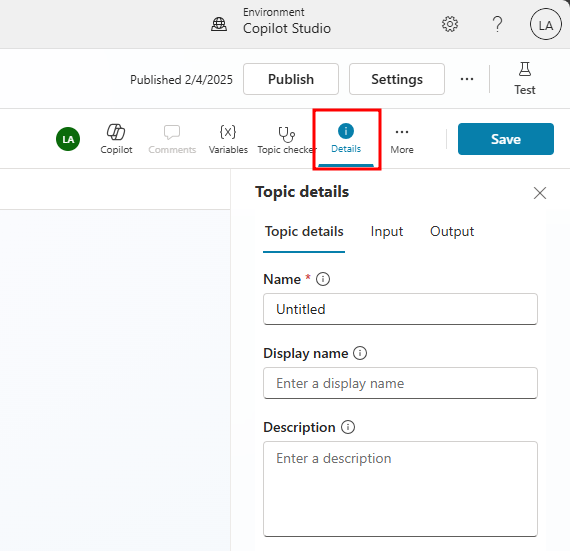
Task: Open the agent Settings button
Action: (397, 79)
